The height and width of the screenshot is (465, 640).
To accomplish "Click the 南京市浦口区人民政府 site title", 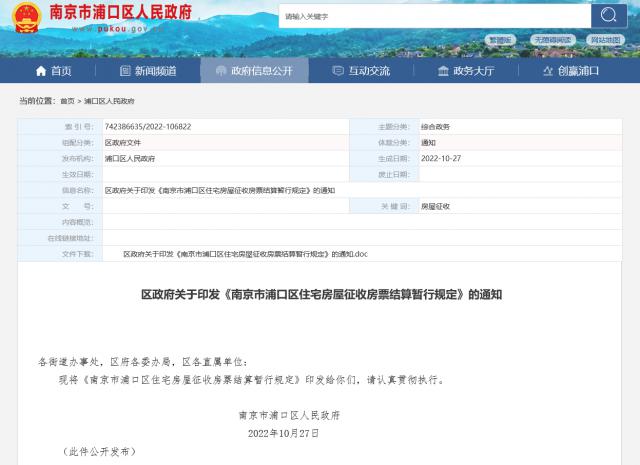I will coord(120,13).
